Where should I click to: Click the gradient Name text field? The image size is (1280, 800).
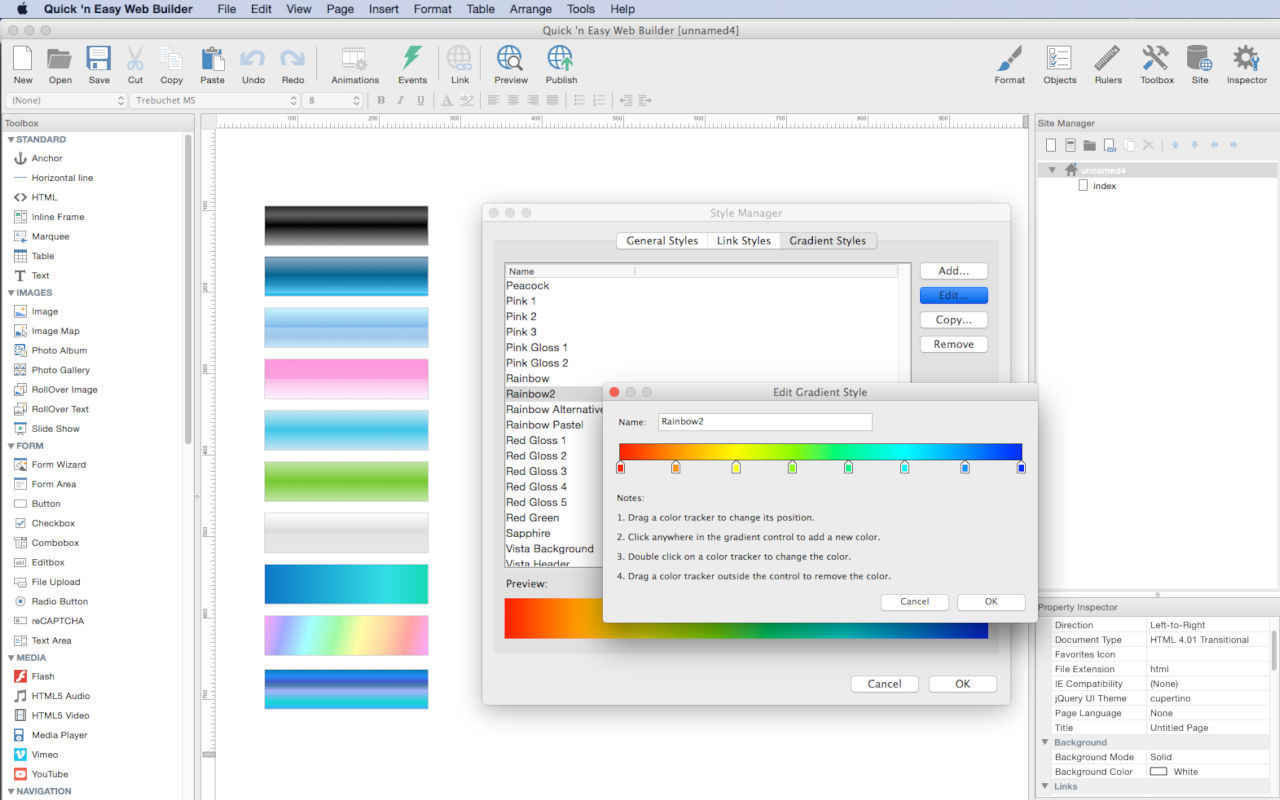pyautogui.click(x=764, y=422)
